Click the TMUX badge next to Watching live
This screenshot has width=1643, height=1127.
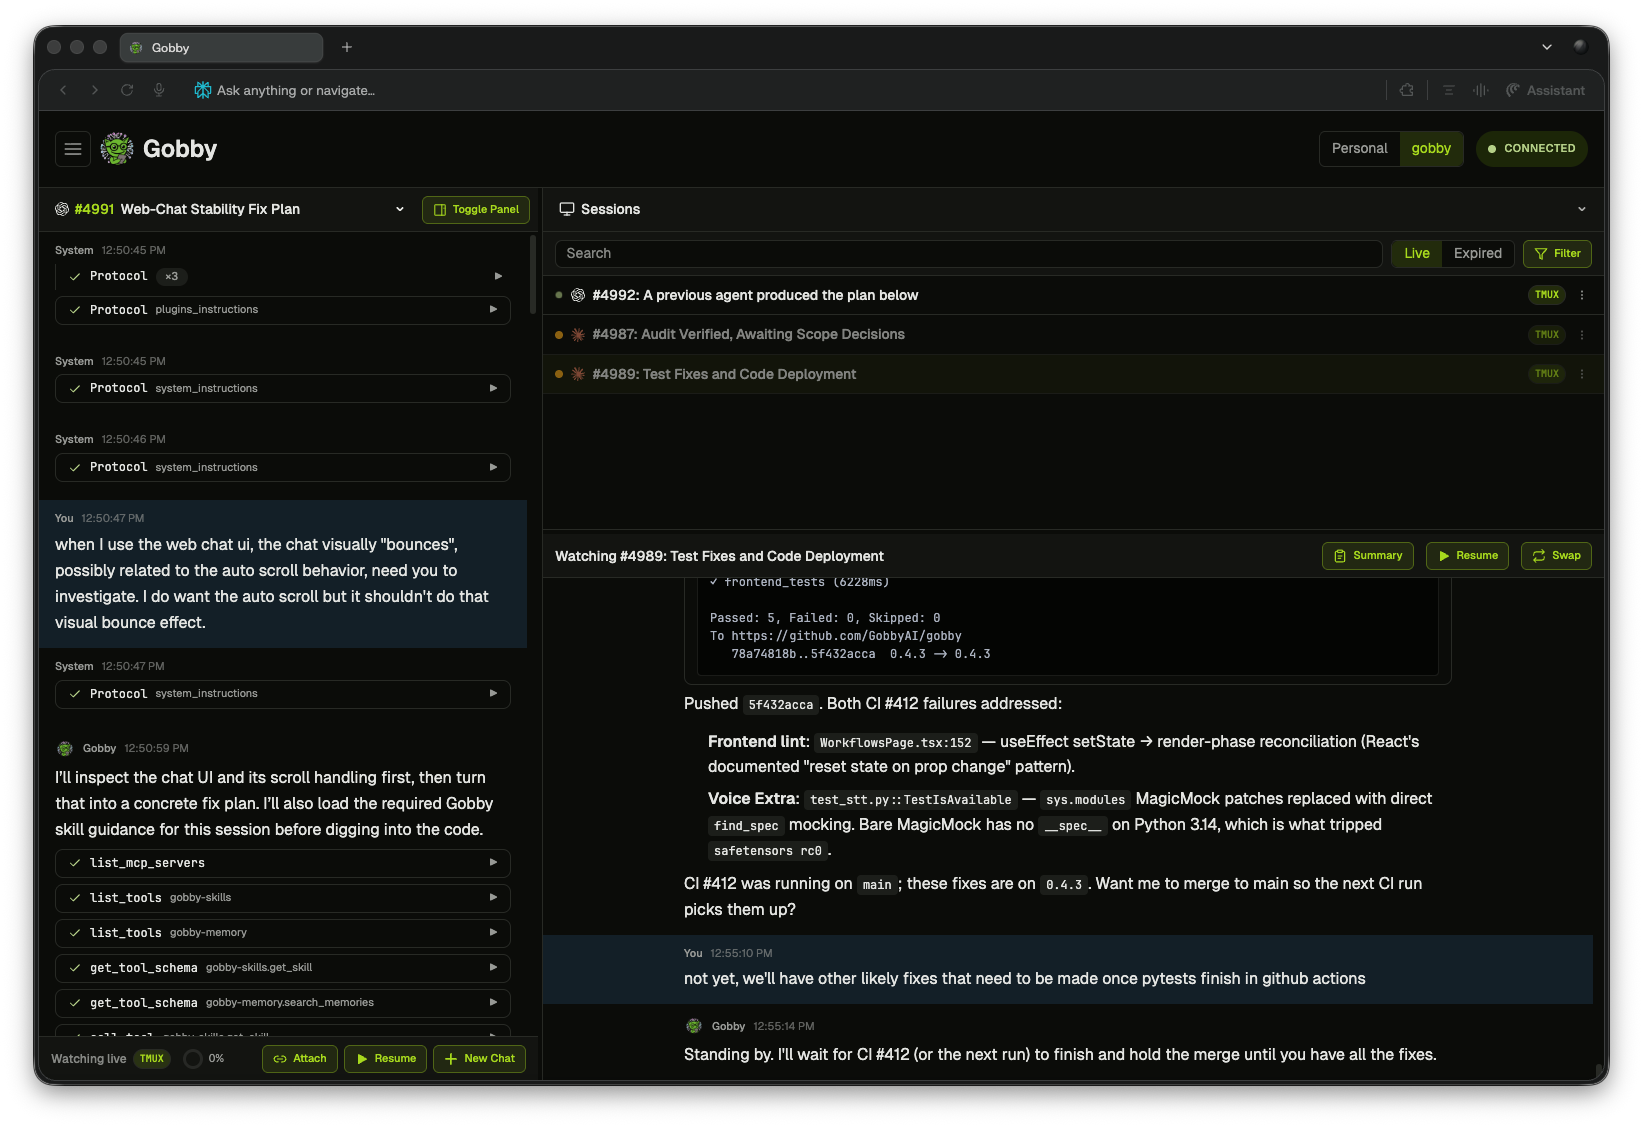point(152,1059)
